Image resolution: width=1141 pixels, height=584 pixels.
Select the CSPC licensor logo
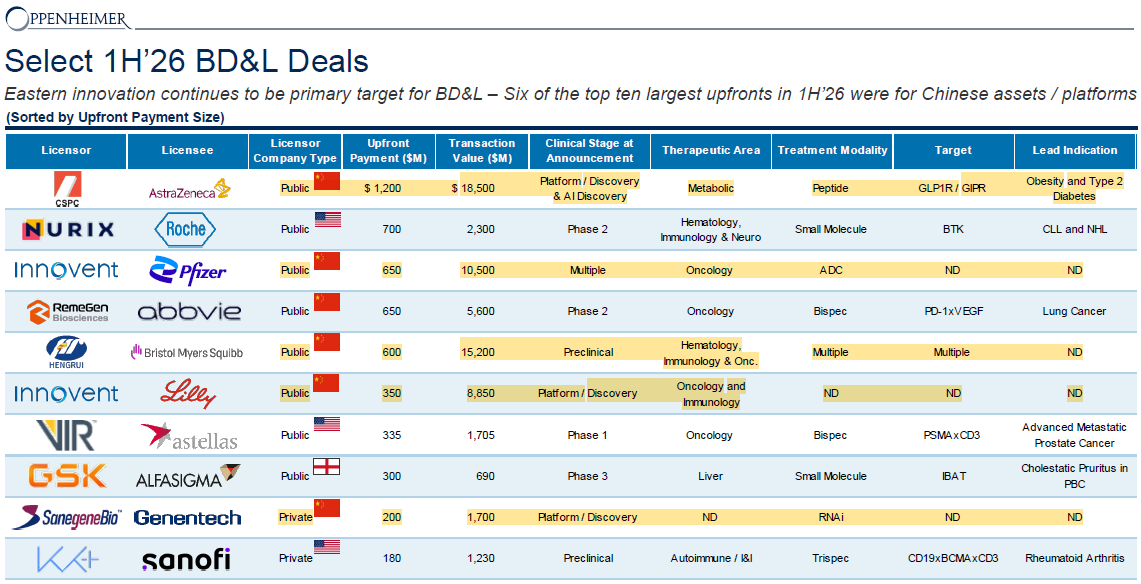tap(67, 189)
